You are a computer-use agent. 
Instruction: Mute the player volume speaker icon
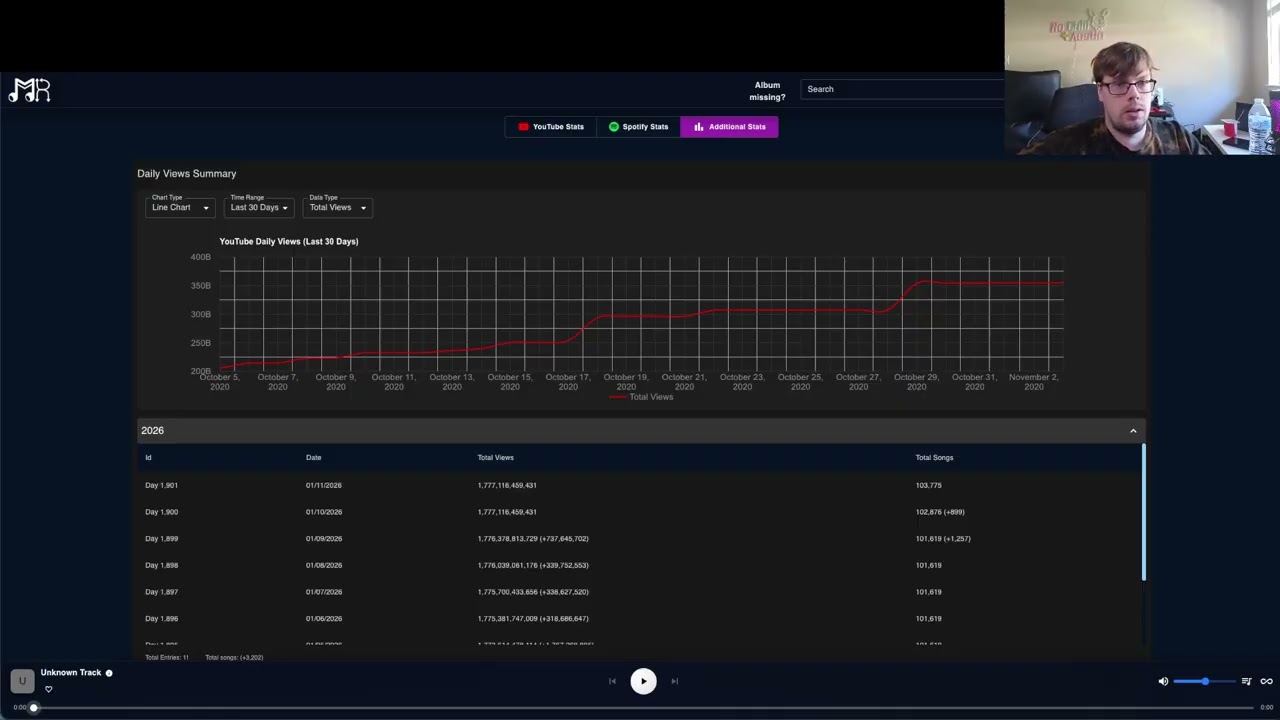pos(1163,681)
